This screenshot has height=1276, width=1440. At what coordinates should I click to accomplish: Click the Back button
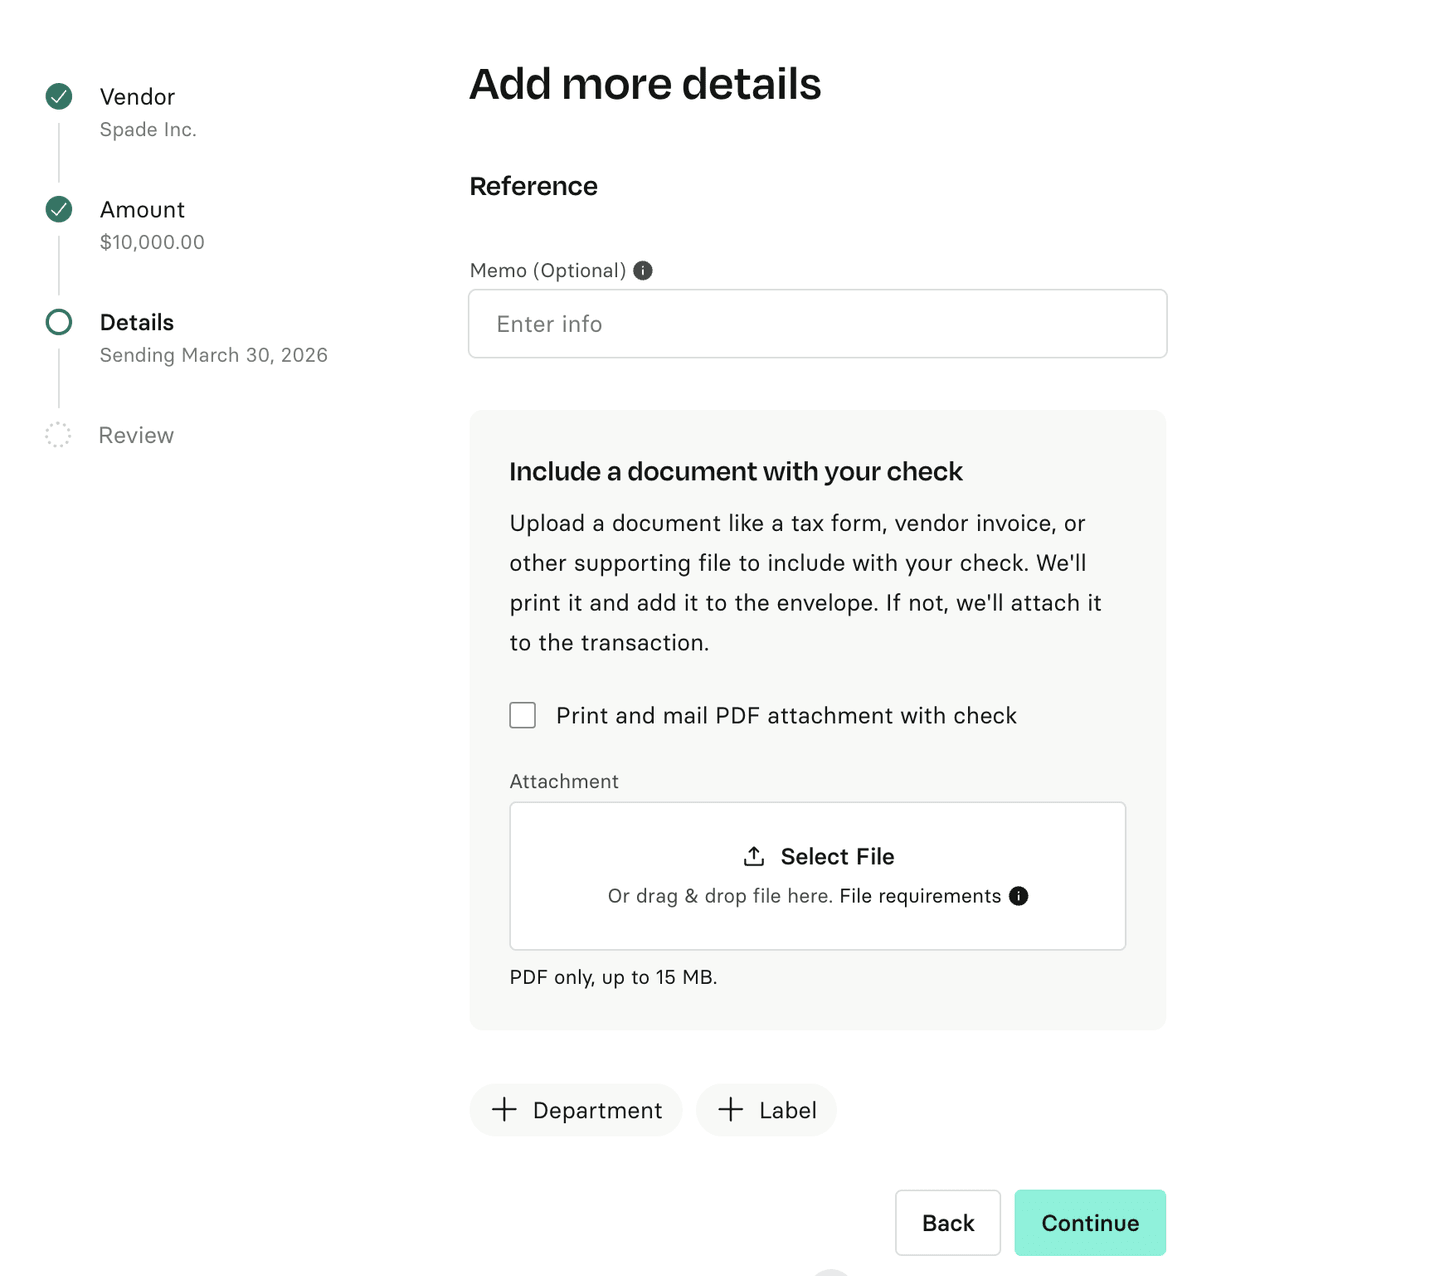(x=947, y=1222)
